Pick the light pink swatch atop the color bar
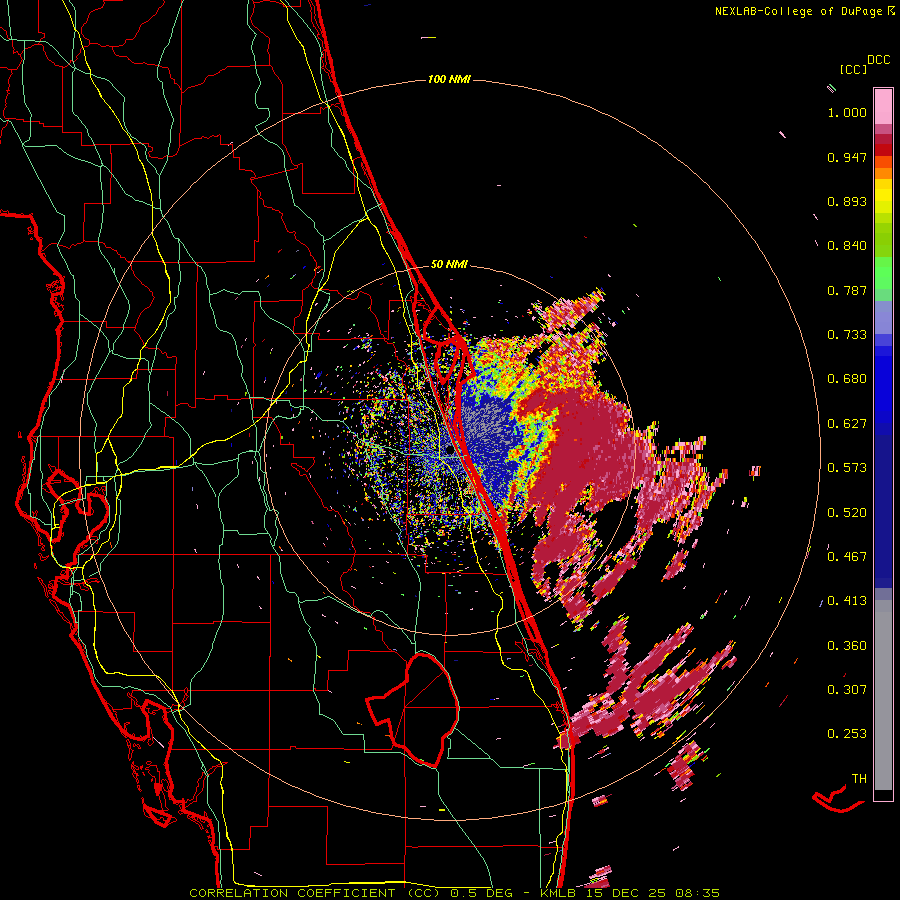This screenshot has width=900, height=900. pyautogui.click(x=883, y=106)
